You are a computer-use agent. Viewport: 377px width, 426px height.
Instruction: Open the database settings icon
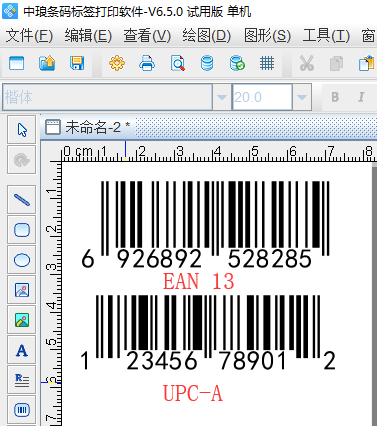[x=207, y=63]
